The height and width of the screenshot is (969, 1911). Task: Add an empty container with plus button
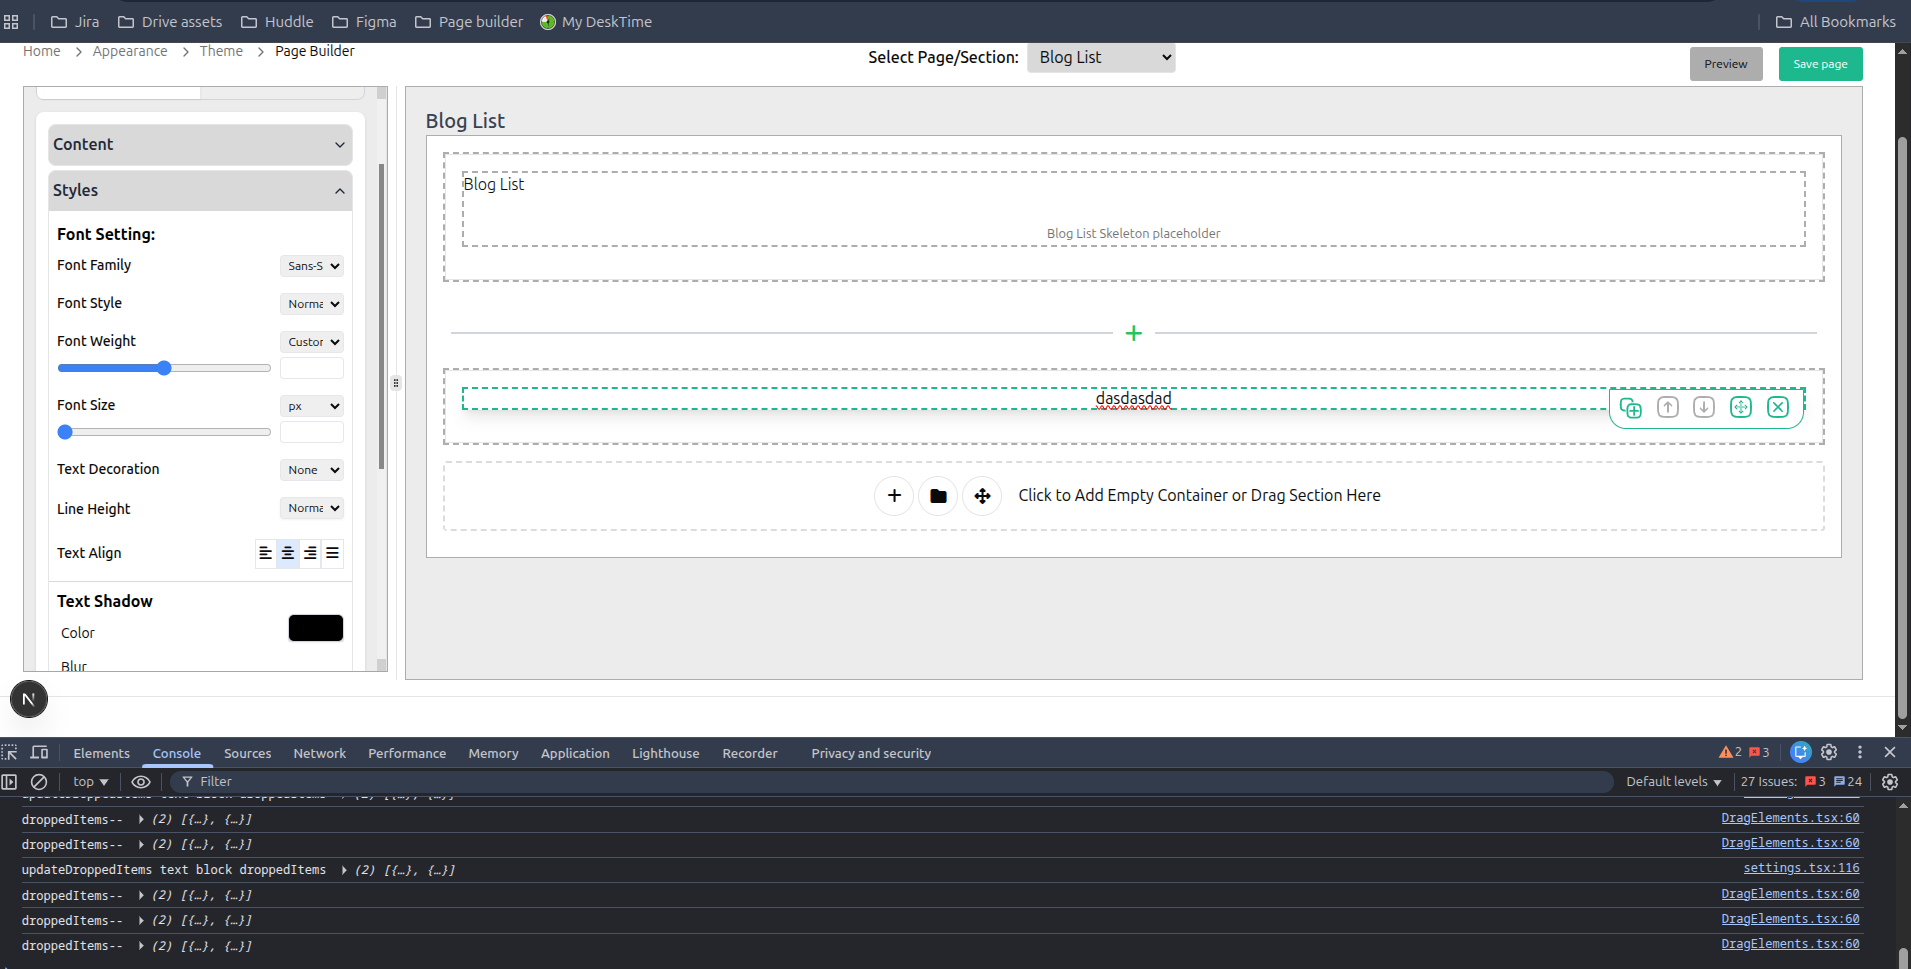coord(894,496)
